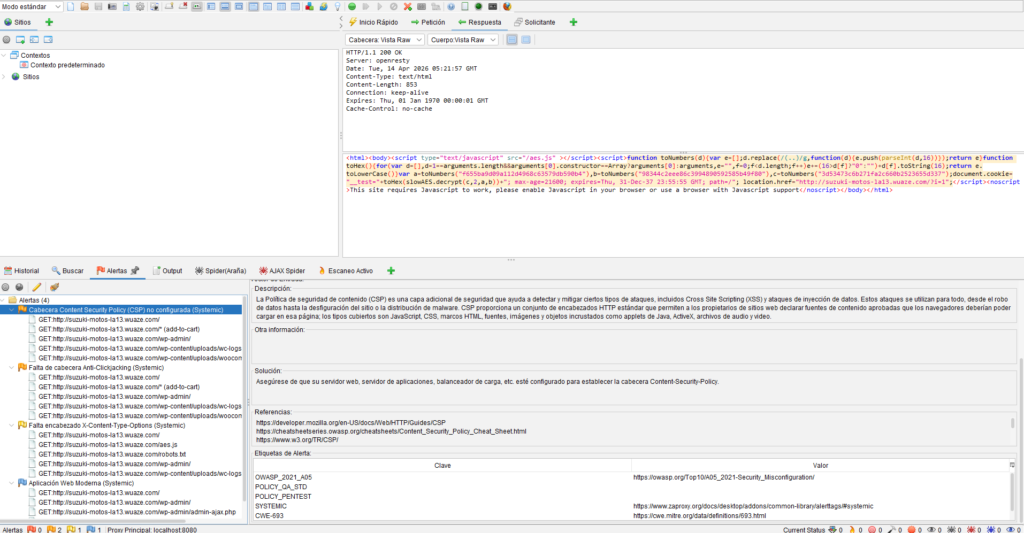The image size is (1024, 533).
Task: Click the pin icon on Alertas tab
Action: [x=135, y=270]
